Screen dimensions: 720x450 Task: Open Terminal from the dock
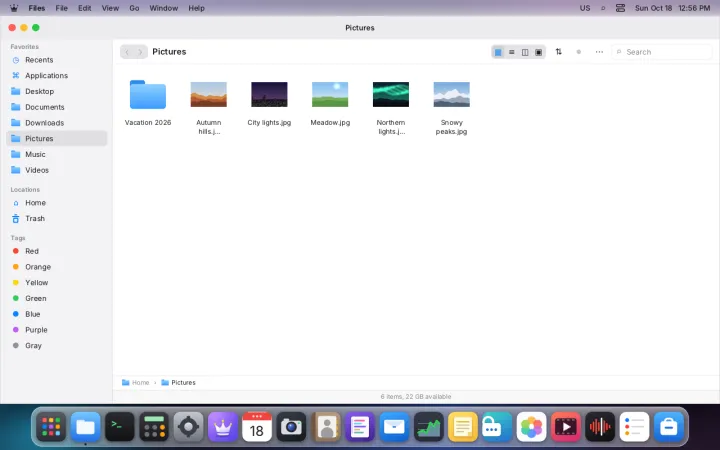click(120, 427)
